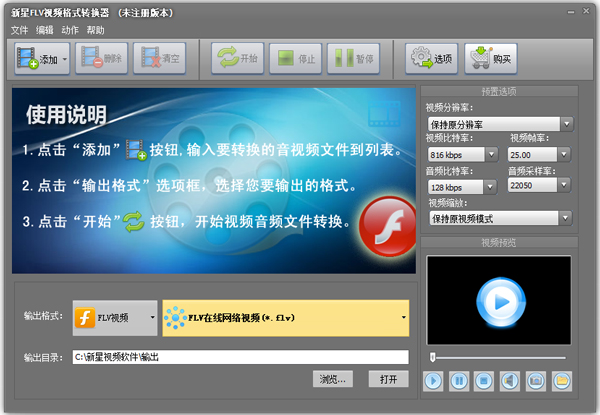Click the preview seek slider handle
The image size is (600, 415).
pyautogui.click(x=432, y=358)
